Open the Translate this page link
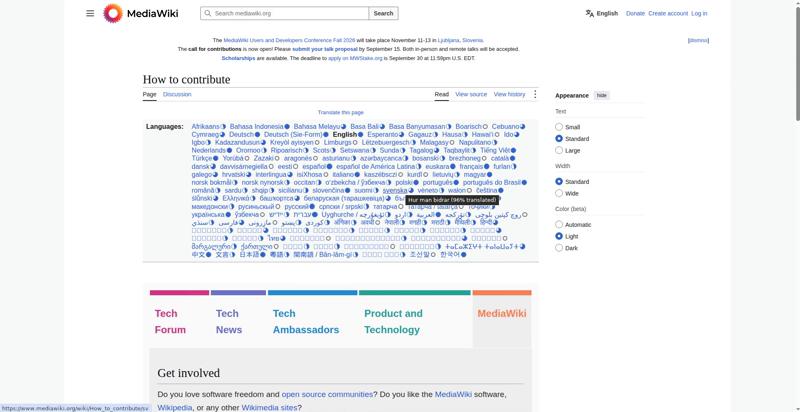 point(340,112)
